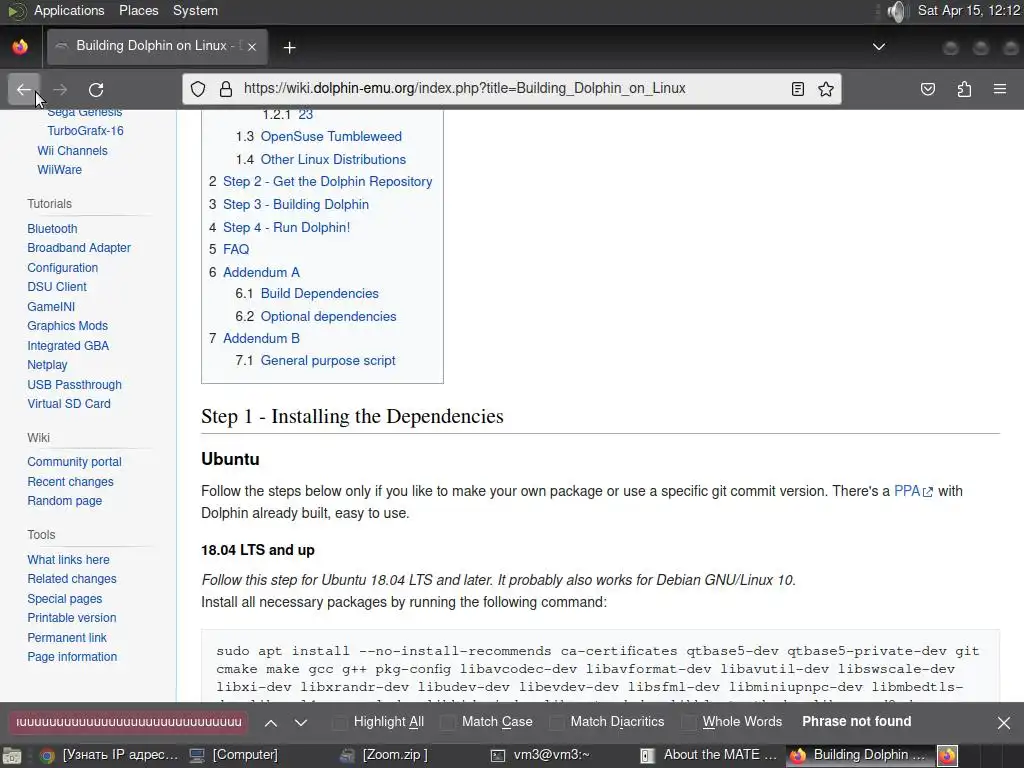Enable the Highlight All checkbox
This screenshot has width=1024, height=768.
340,722
